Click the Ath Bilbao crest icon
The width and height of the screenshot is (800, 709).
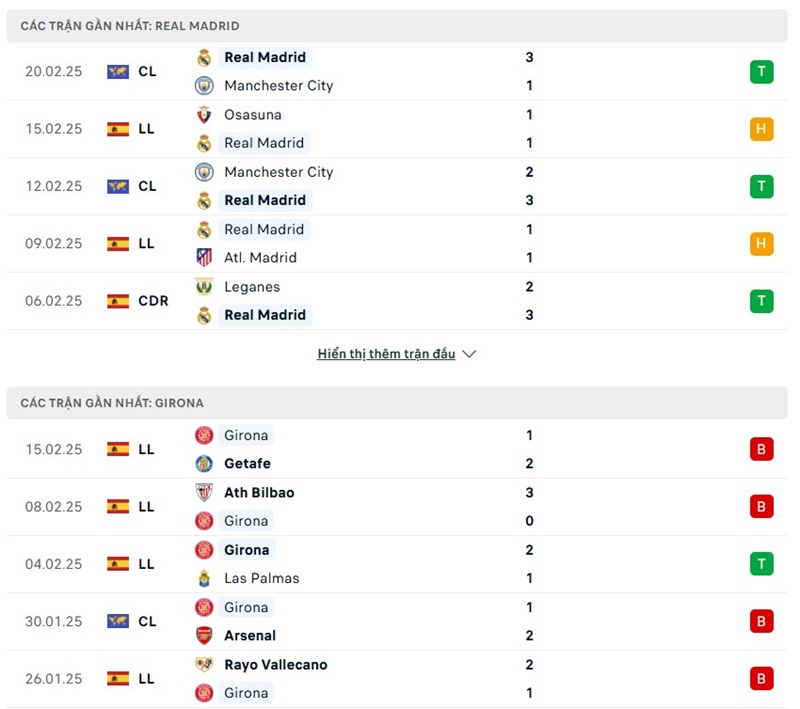204,492
